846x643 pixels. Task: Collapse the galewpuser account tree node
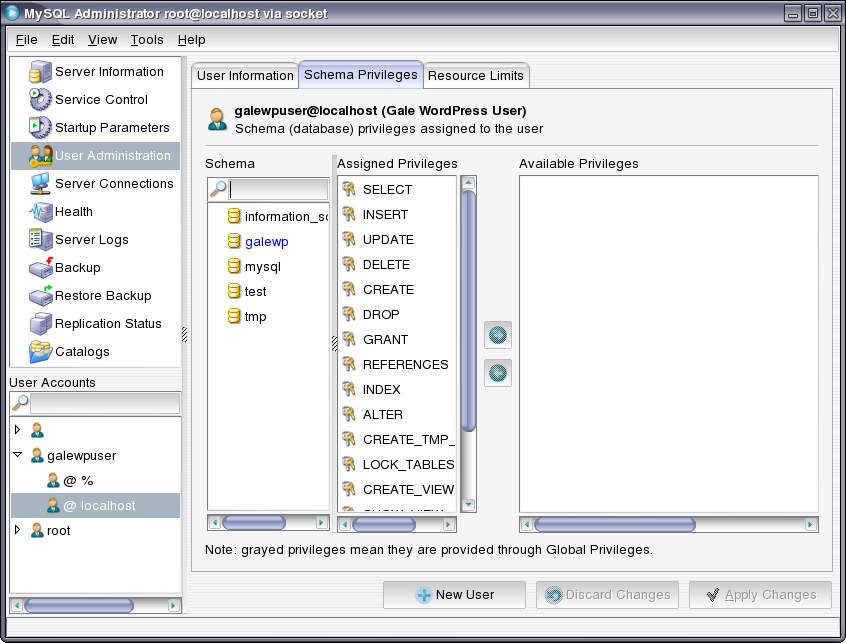pos(17,455)
